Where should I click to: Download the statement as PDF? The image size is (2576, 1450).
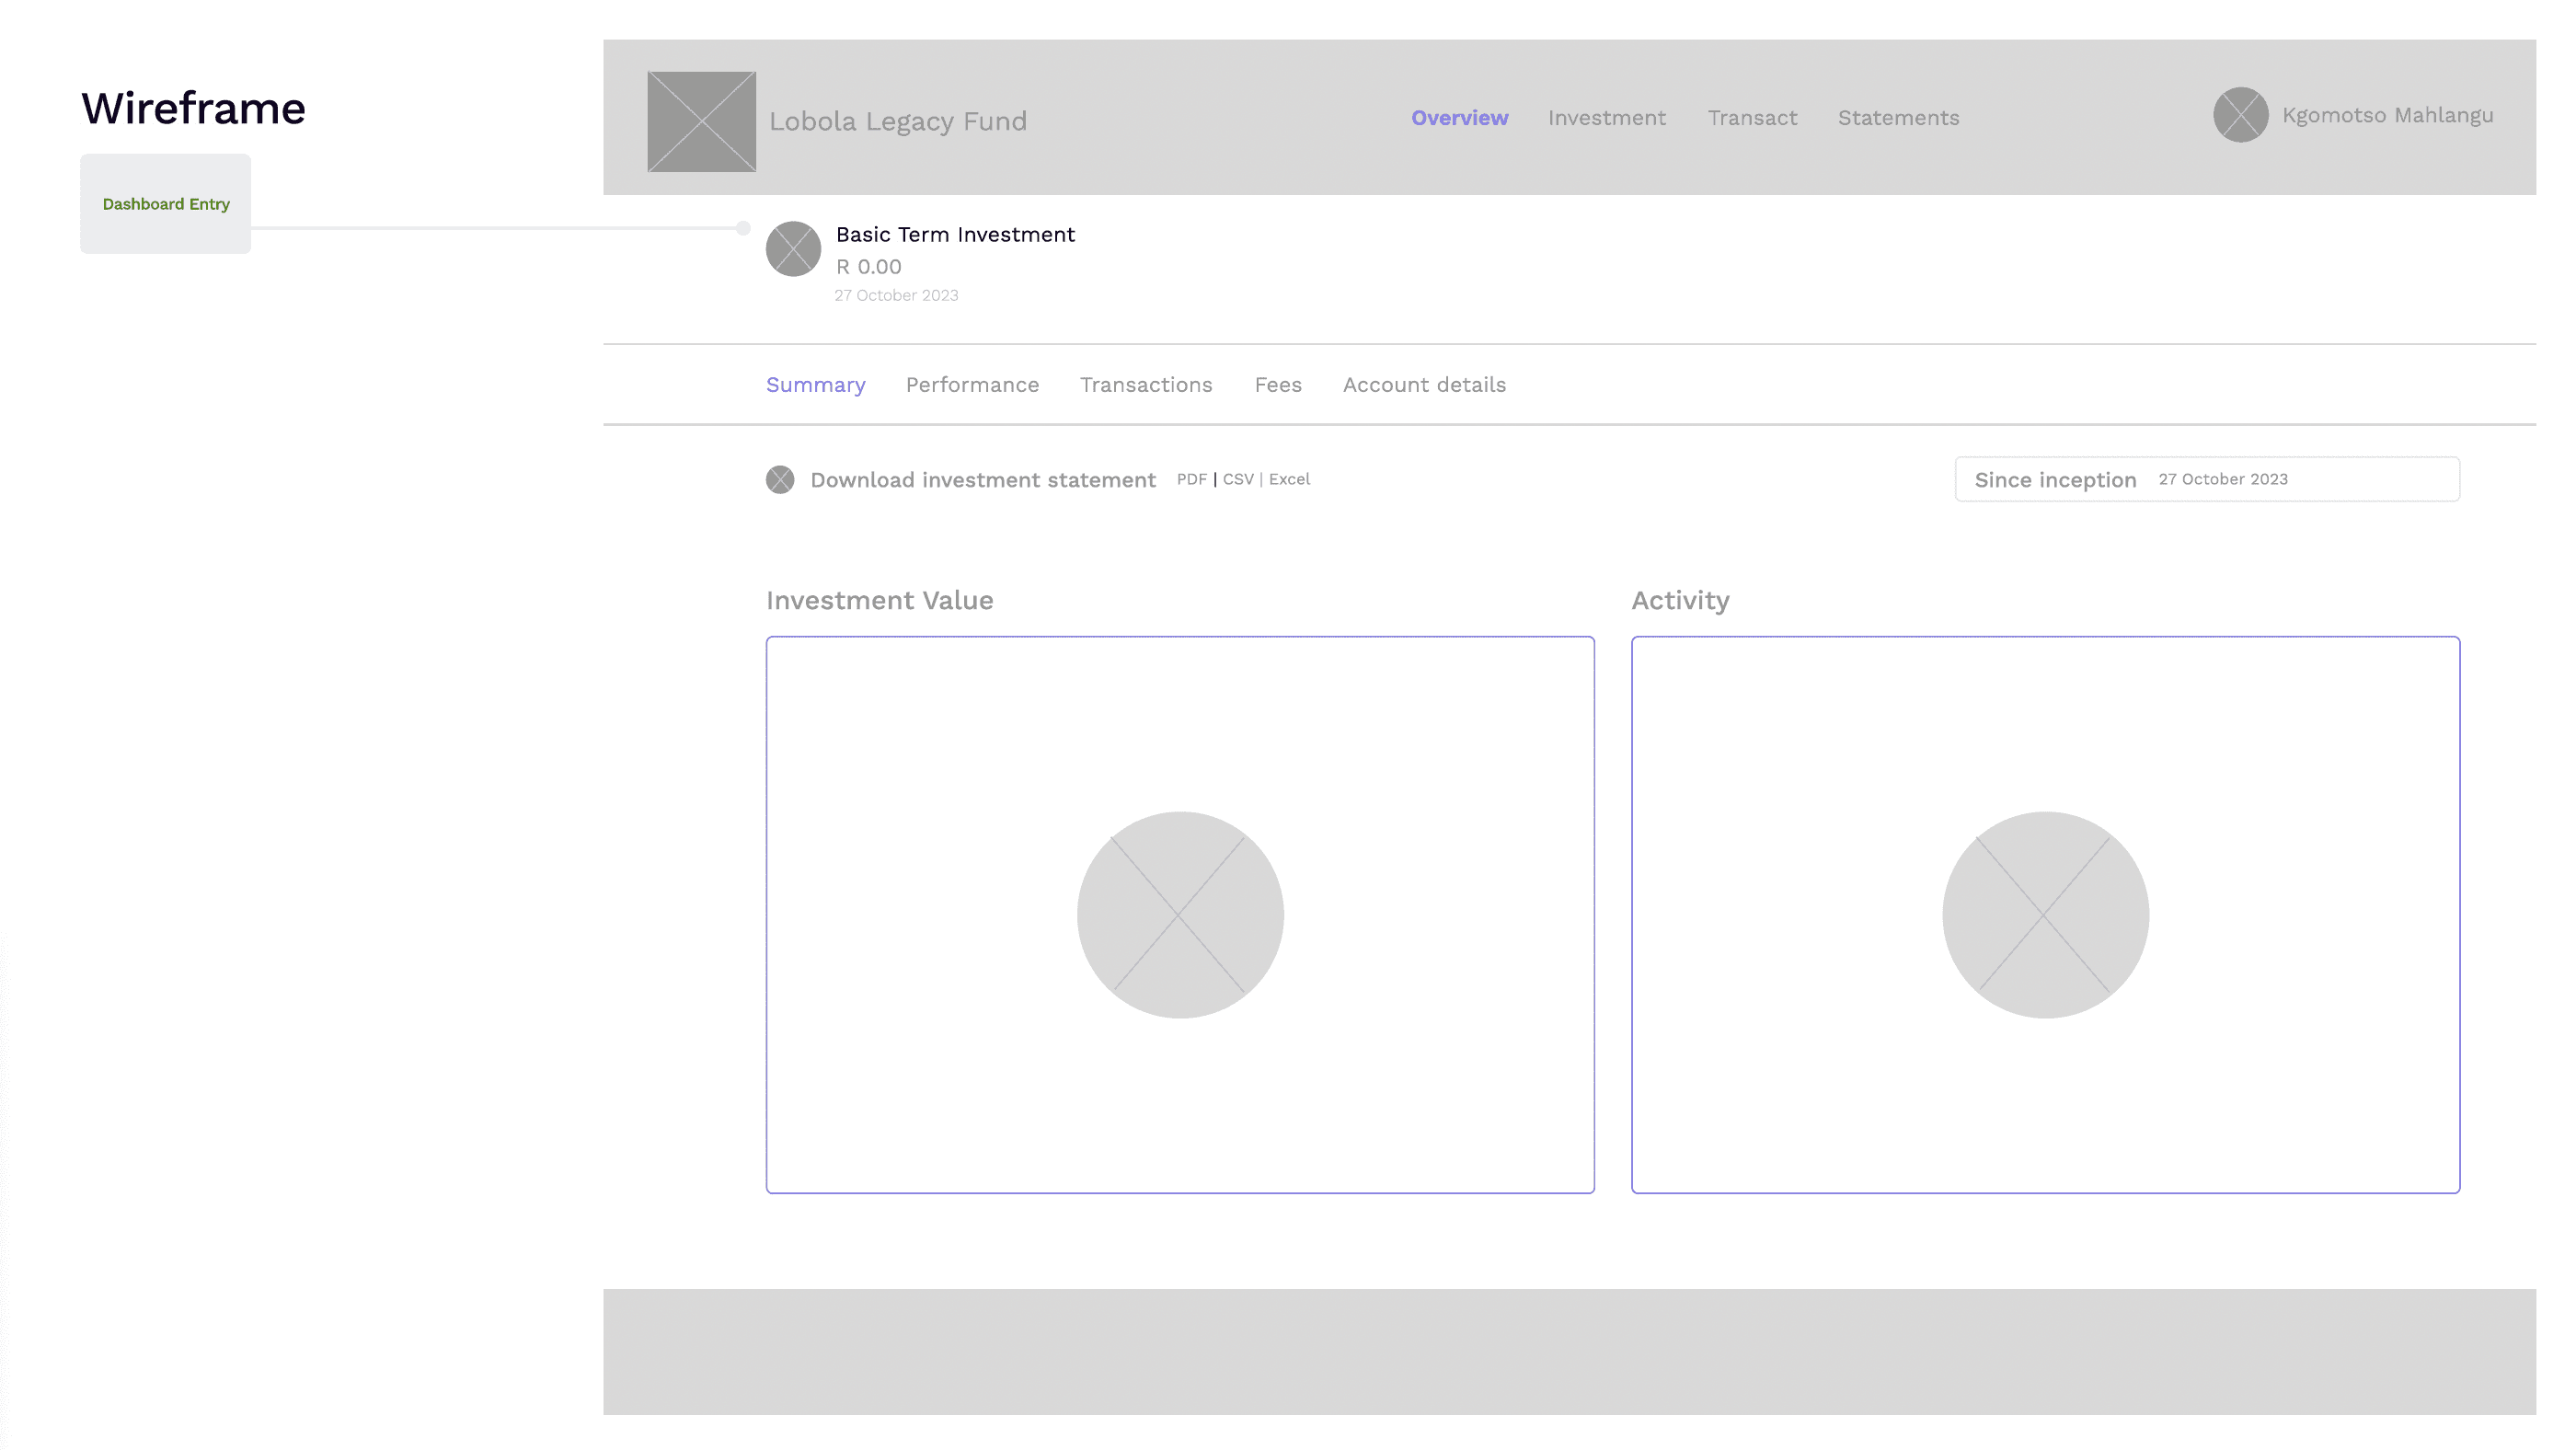pos(1191,479)
